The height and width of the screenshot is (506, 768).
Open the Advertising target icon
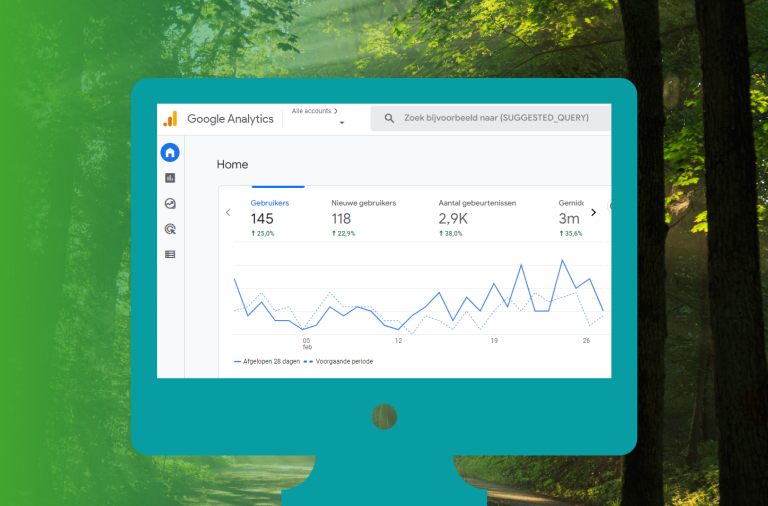pyautogui.click(x=170, y=229)
